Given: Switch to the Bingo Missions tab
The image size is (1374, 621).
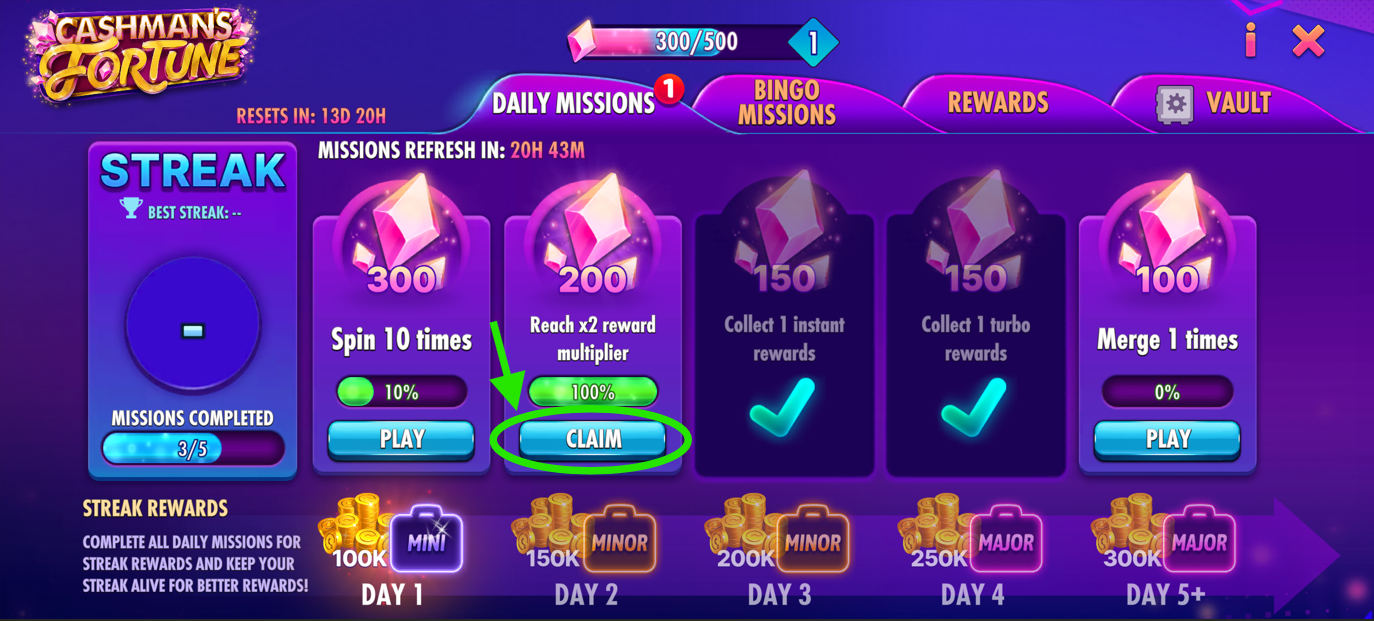Looking at the screenshot, I should (x=787, y=102).
